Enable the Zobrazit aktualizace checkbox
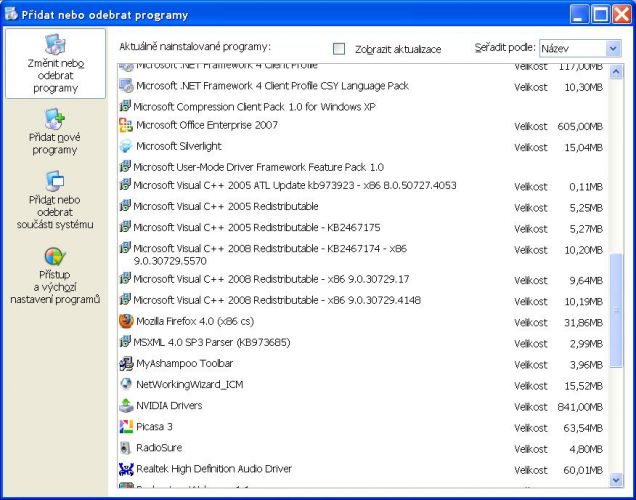Viewport: 636px width, 500px height. pos(339,49)
